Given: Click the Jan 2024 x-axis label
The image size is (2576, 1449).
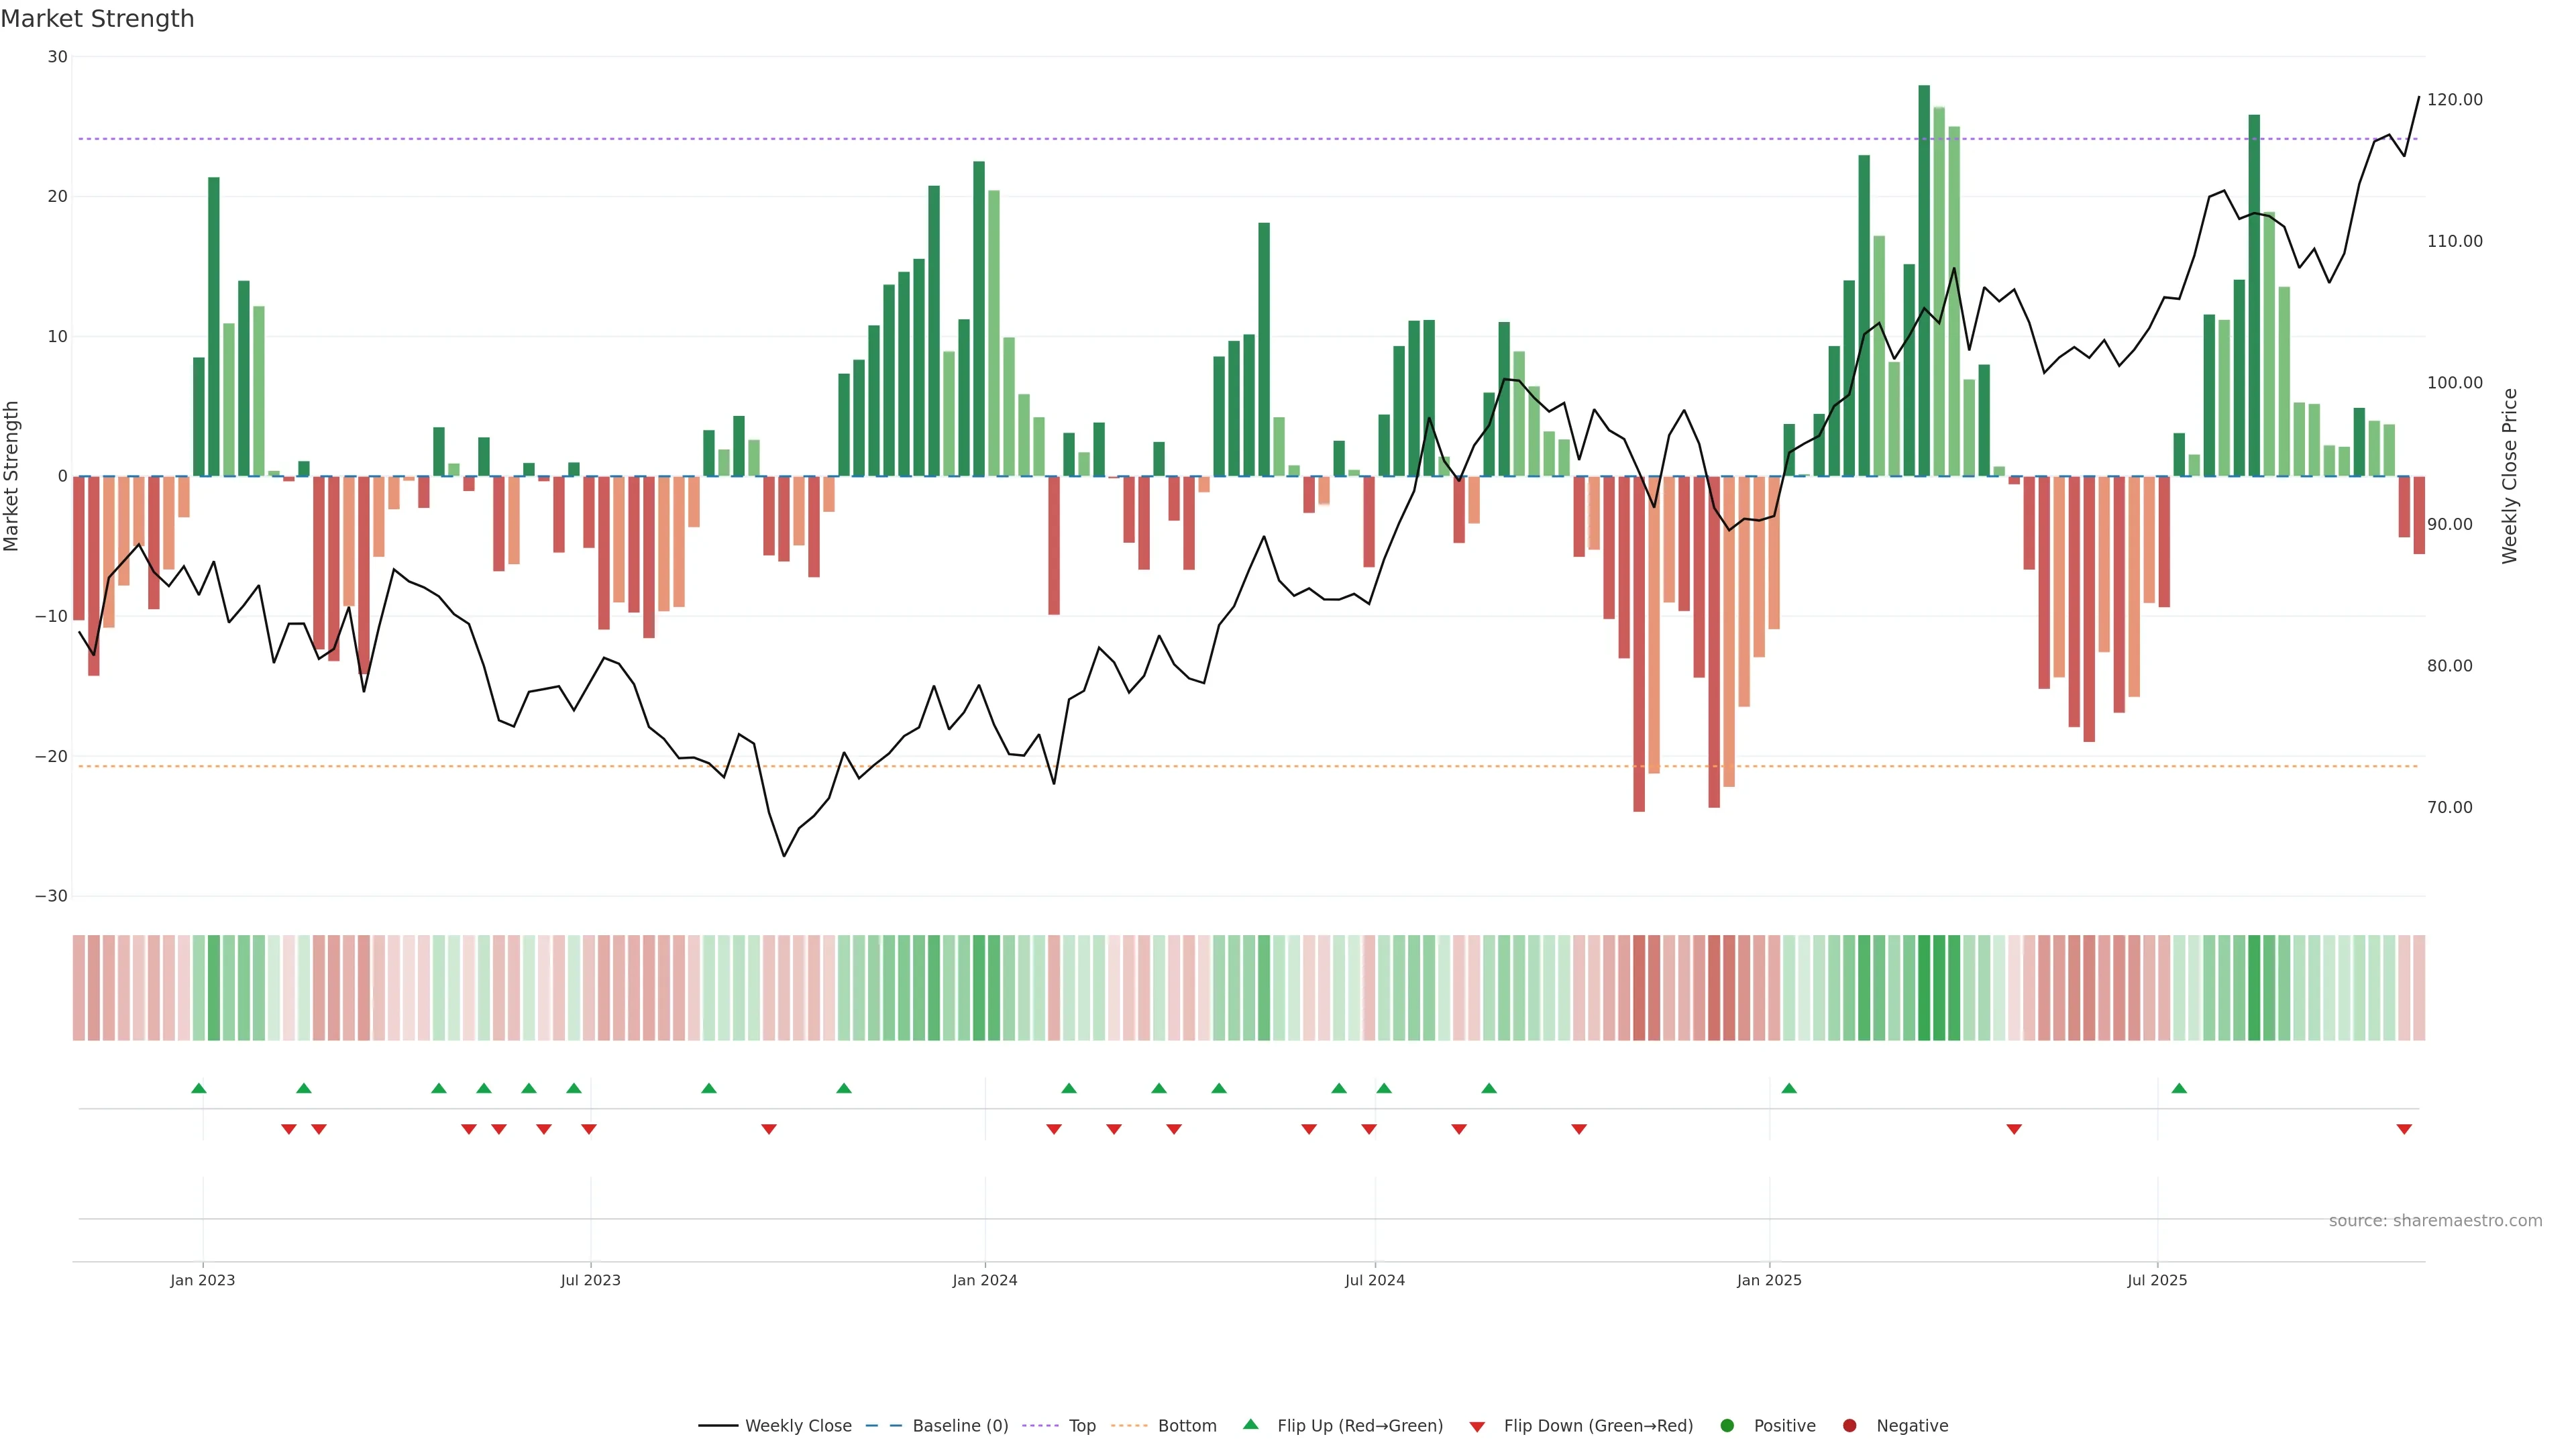Looking at the screenshot, I should tap(984, 1280).
